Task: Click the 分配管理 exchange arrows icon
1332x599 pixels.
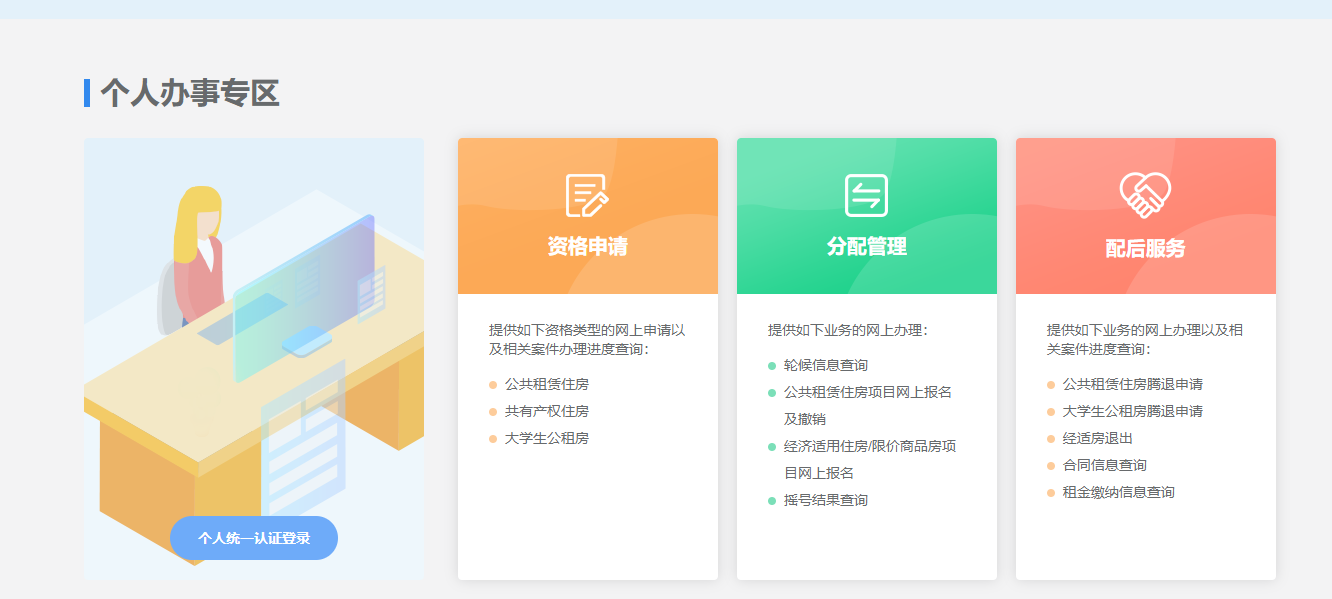Action: point(866,195)
